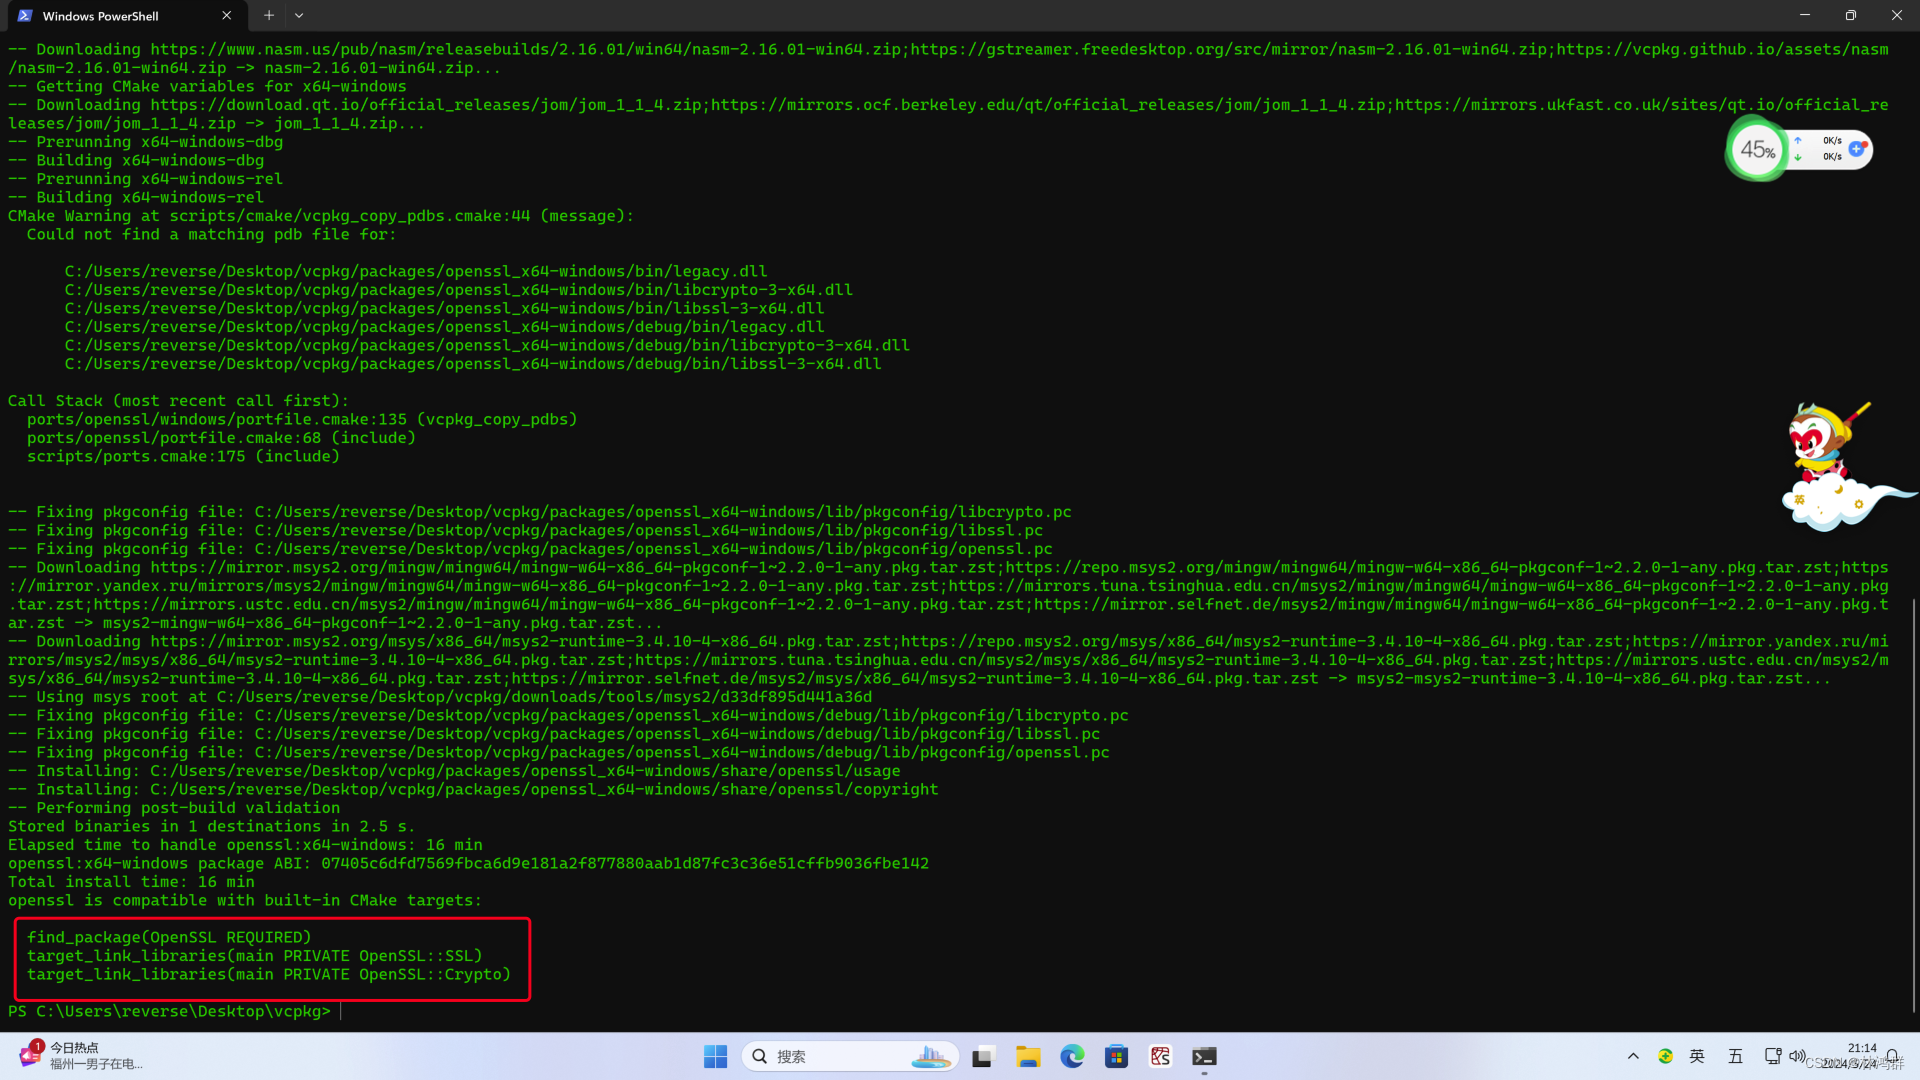Open the news widget 今日热点
The width and height of the screenshot is (1920, 1080).
point(82,1056)
